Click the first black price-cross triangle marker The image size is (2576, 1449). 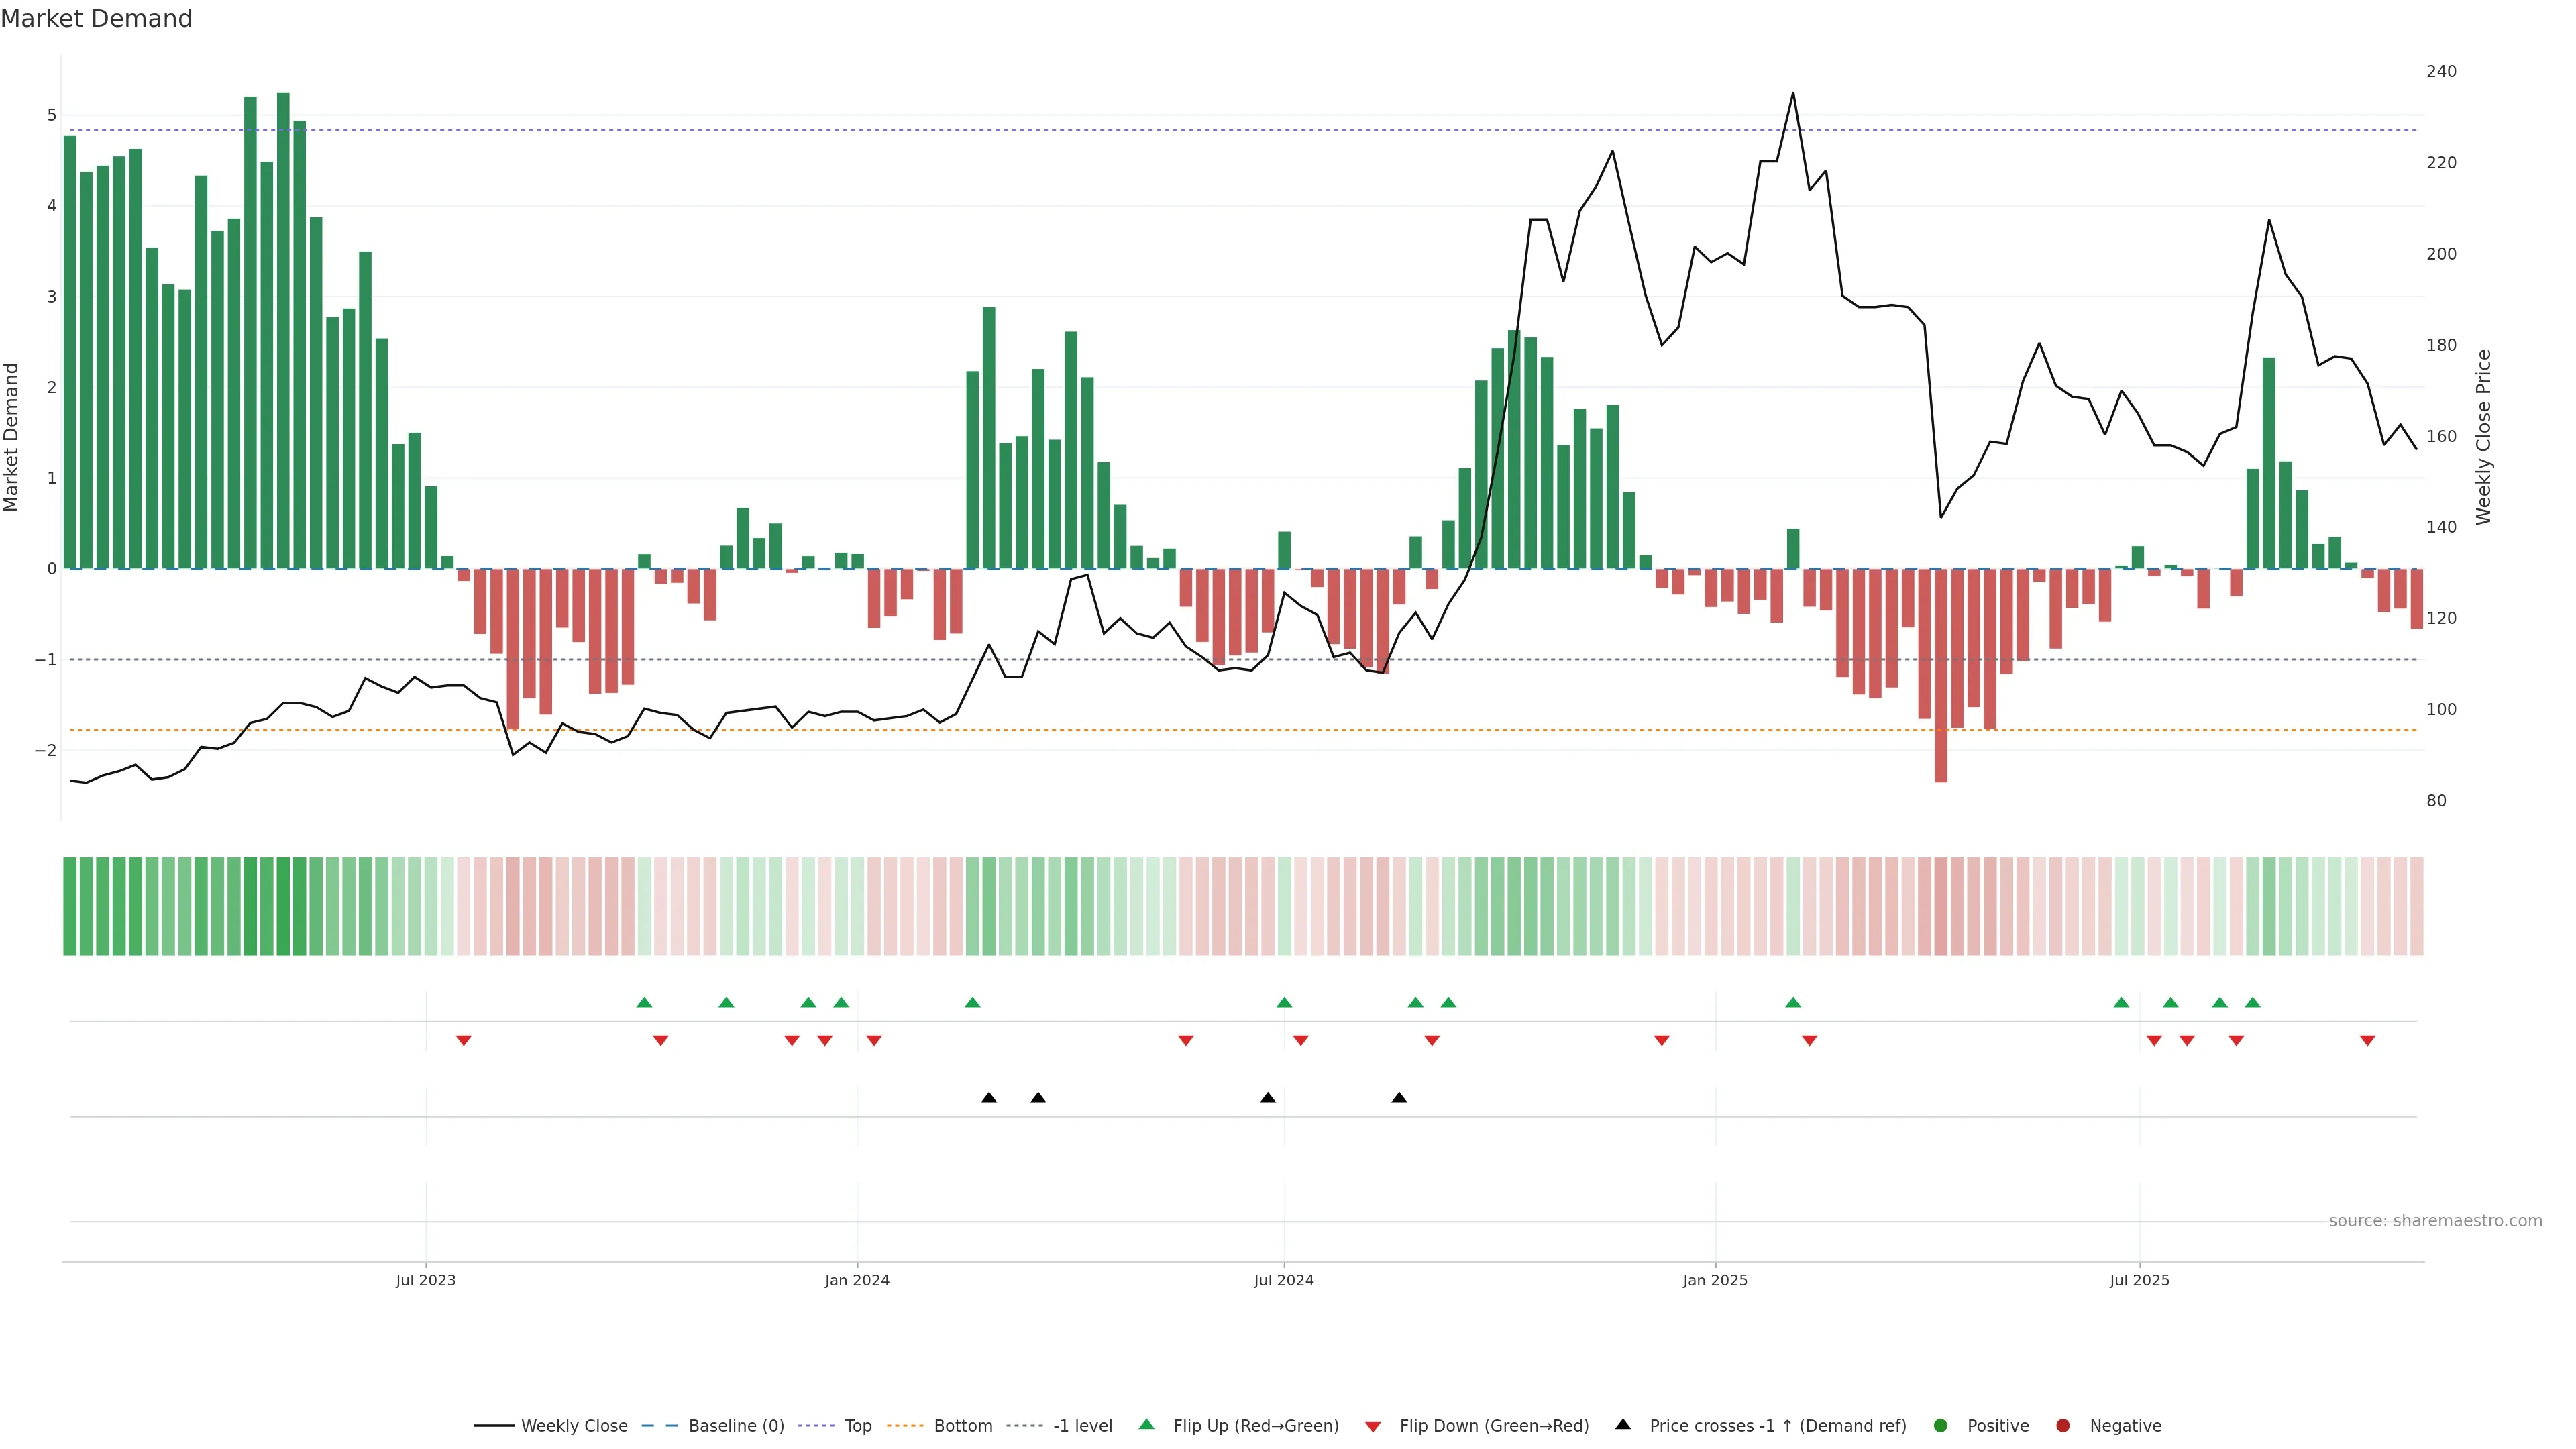989,1098
